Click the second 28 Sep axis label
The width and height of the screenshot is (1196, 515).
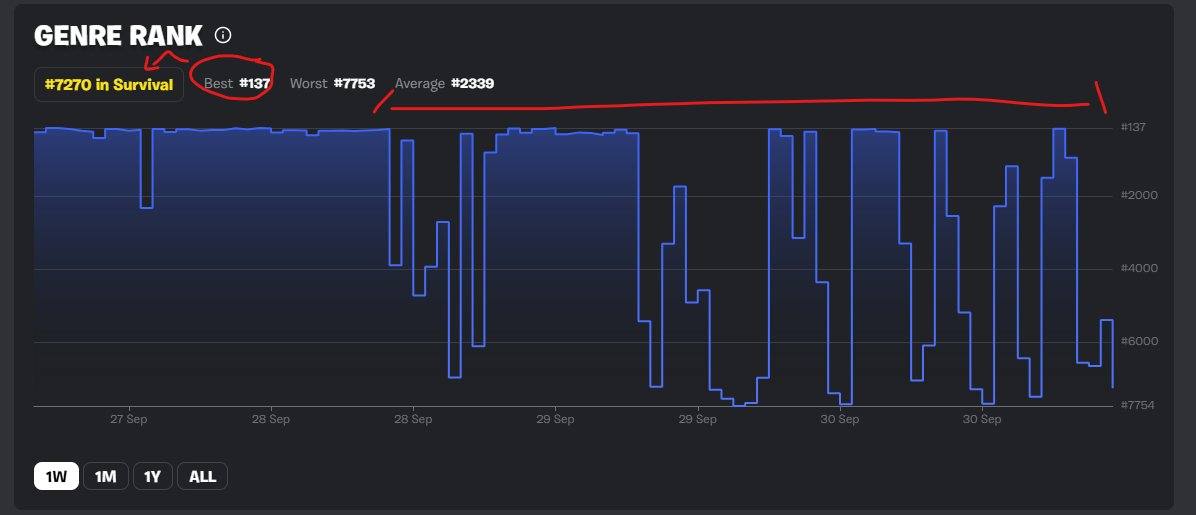[x=413, y=419]
